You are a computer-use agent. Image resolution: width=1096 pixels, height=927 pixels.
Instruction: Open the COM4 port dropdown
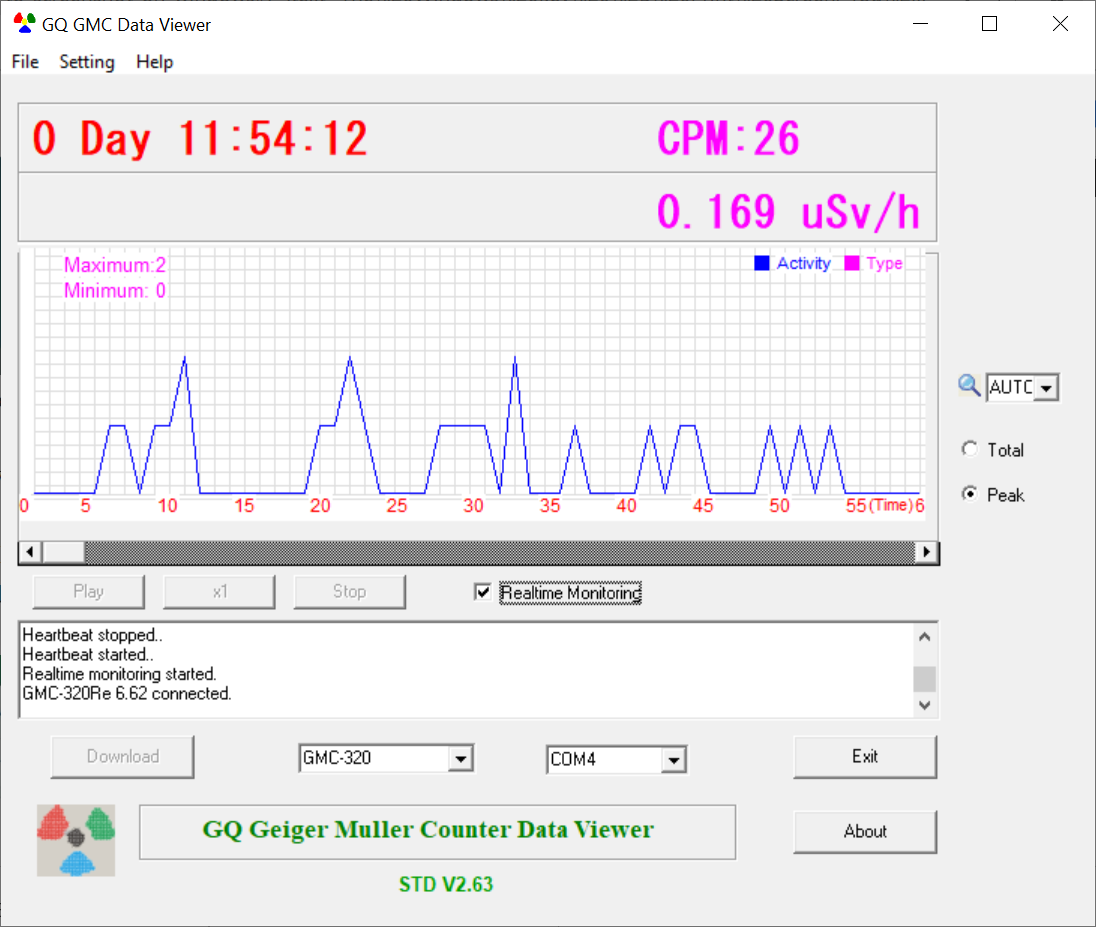click(x=674, y=760)
